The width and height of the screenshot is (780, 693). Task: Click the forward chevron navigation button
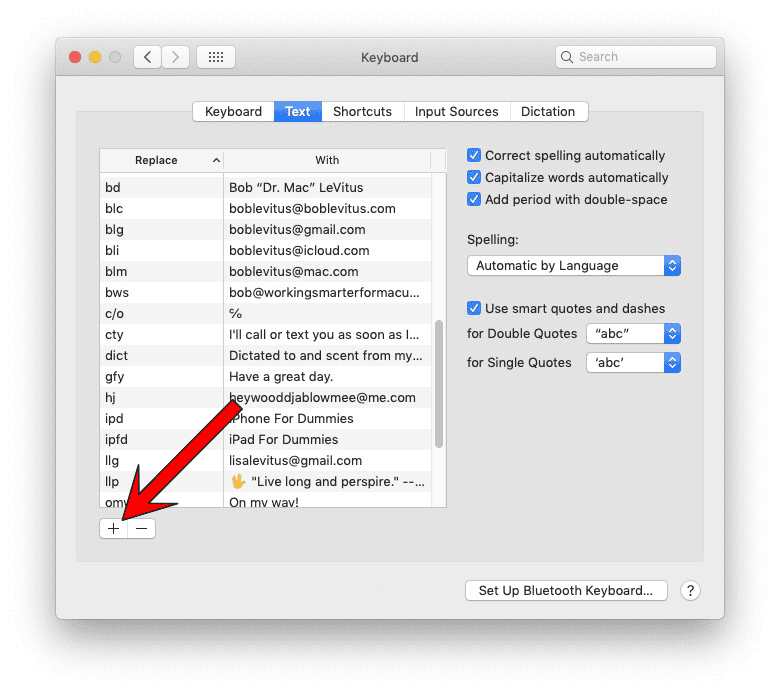pos(176,57)
